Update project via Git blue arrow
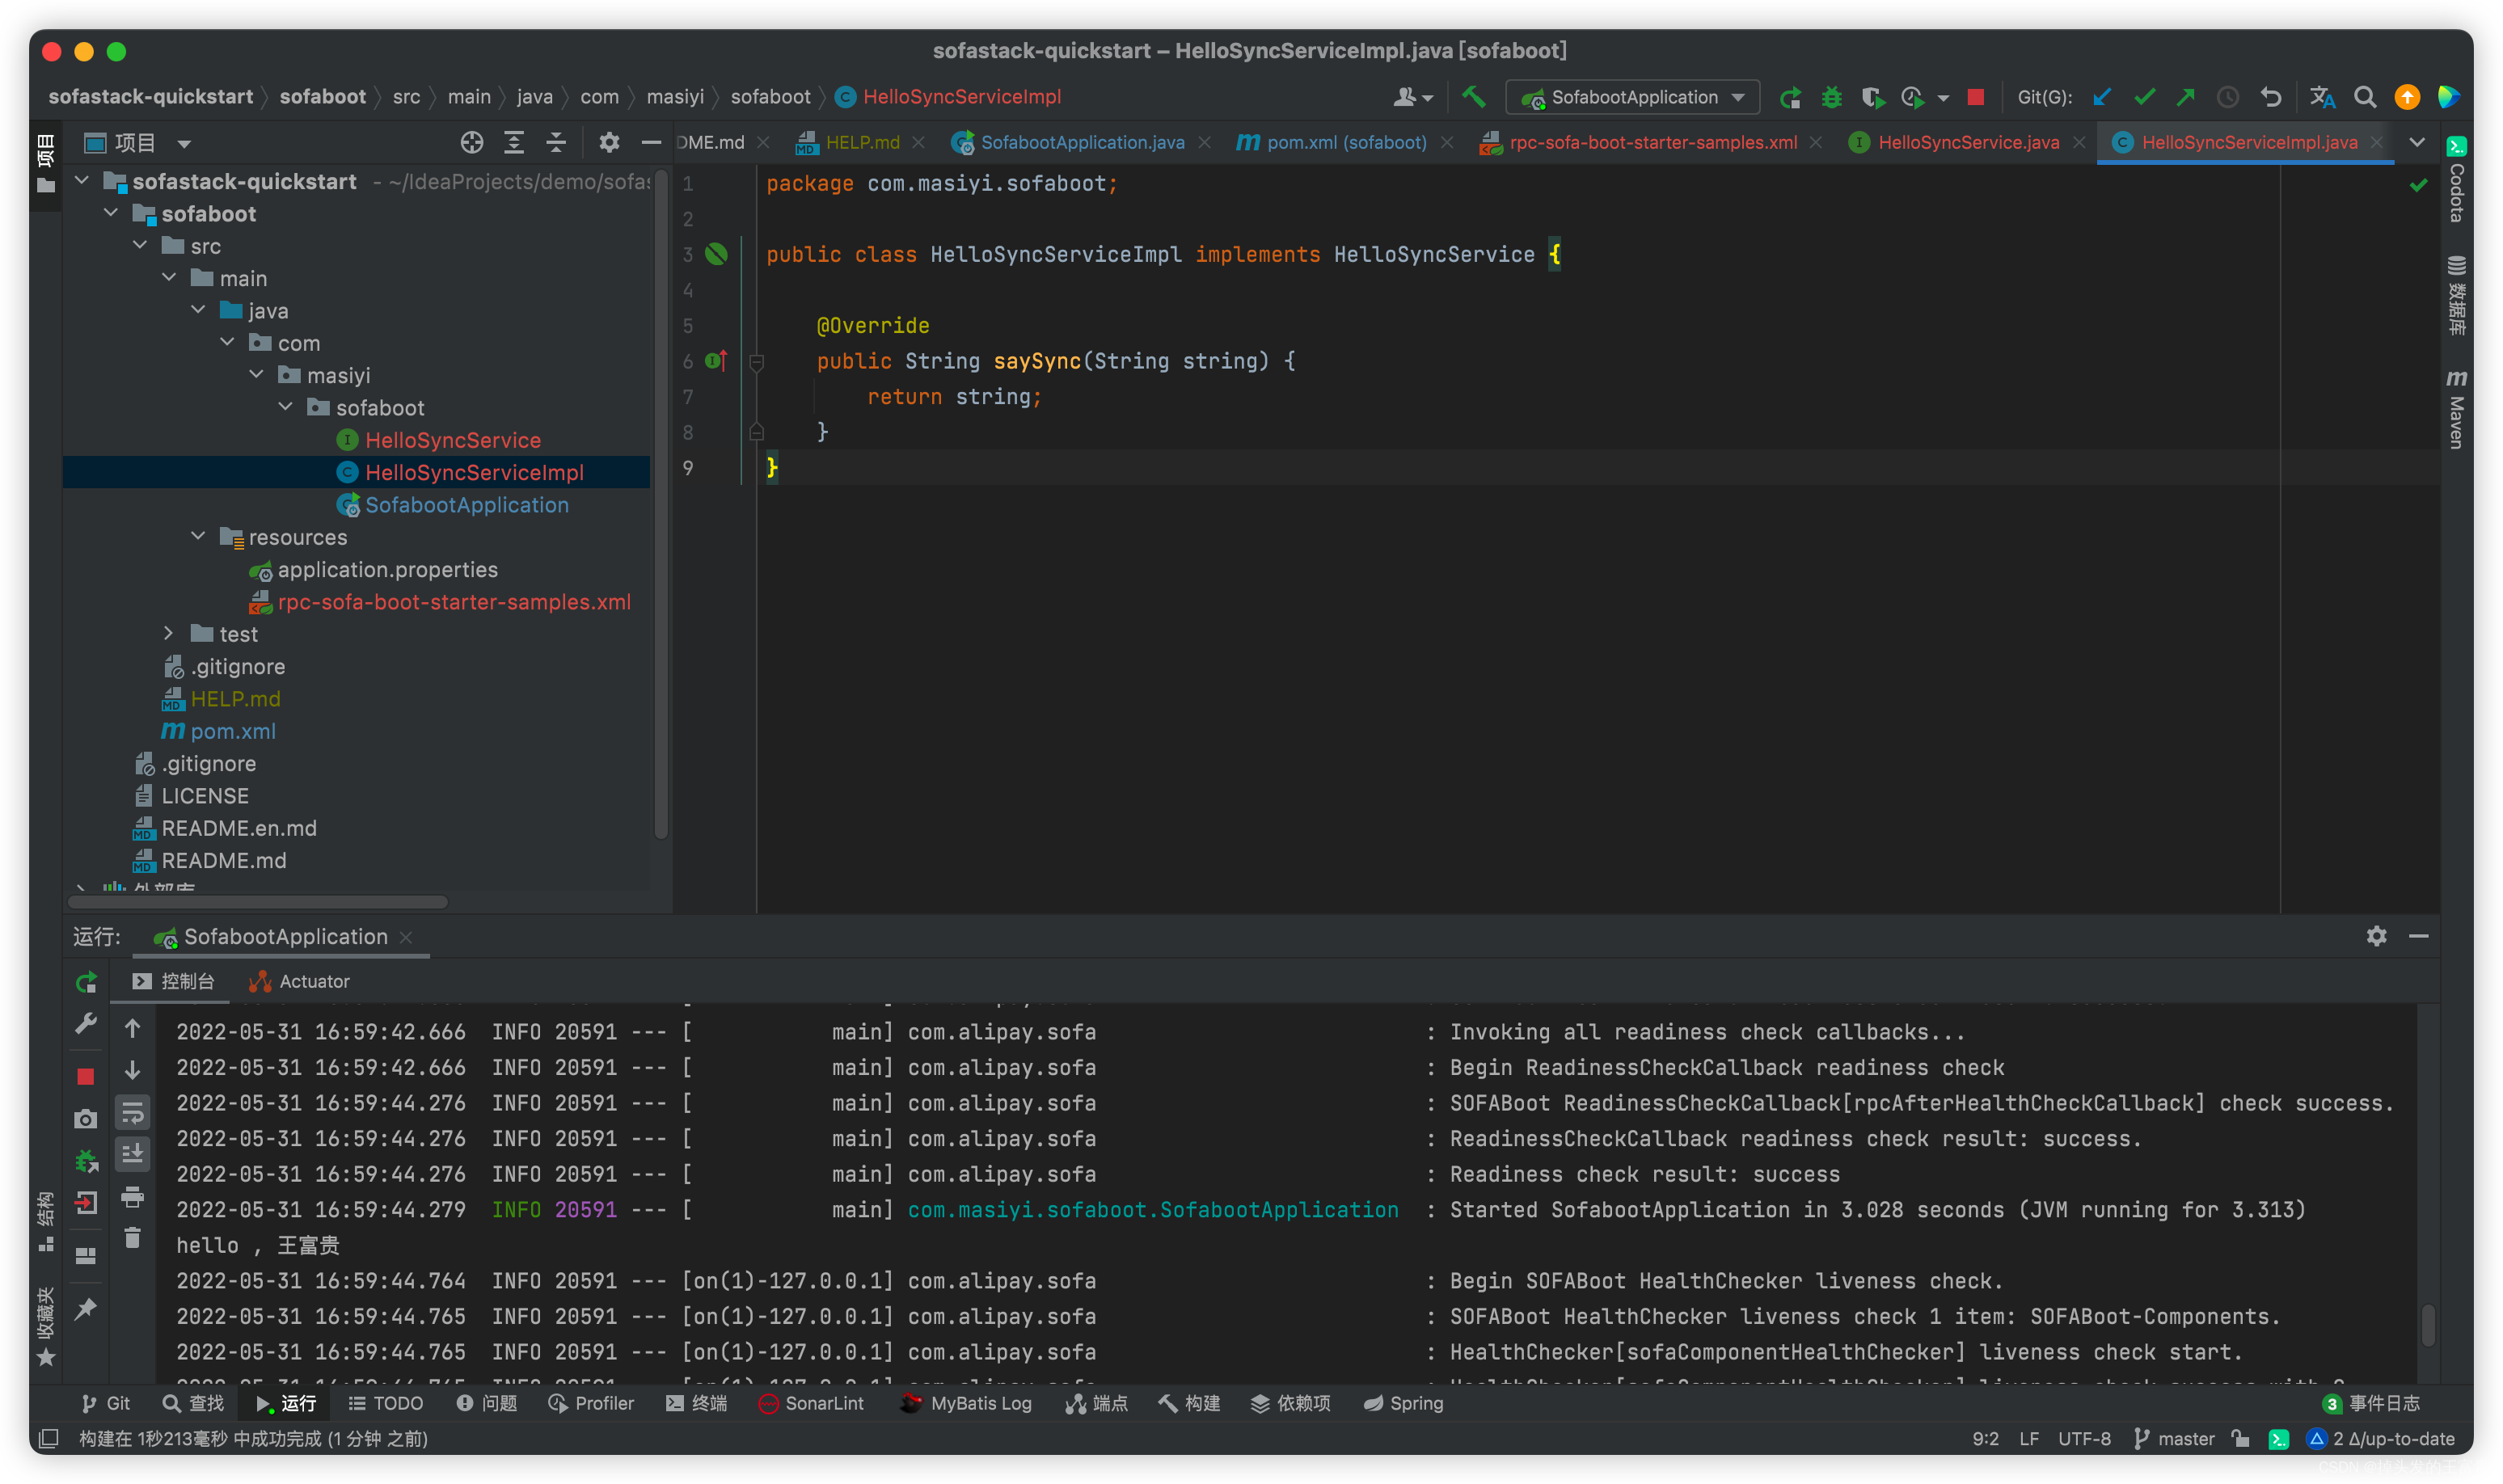The height and width of the screenshot is (1484, 2503). [2102, 97]
